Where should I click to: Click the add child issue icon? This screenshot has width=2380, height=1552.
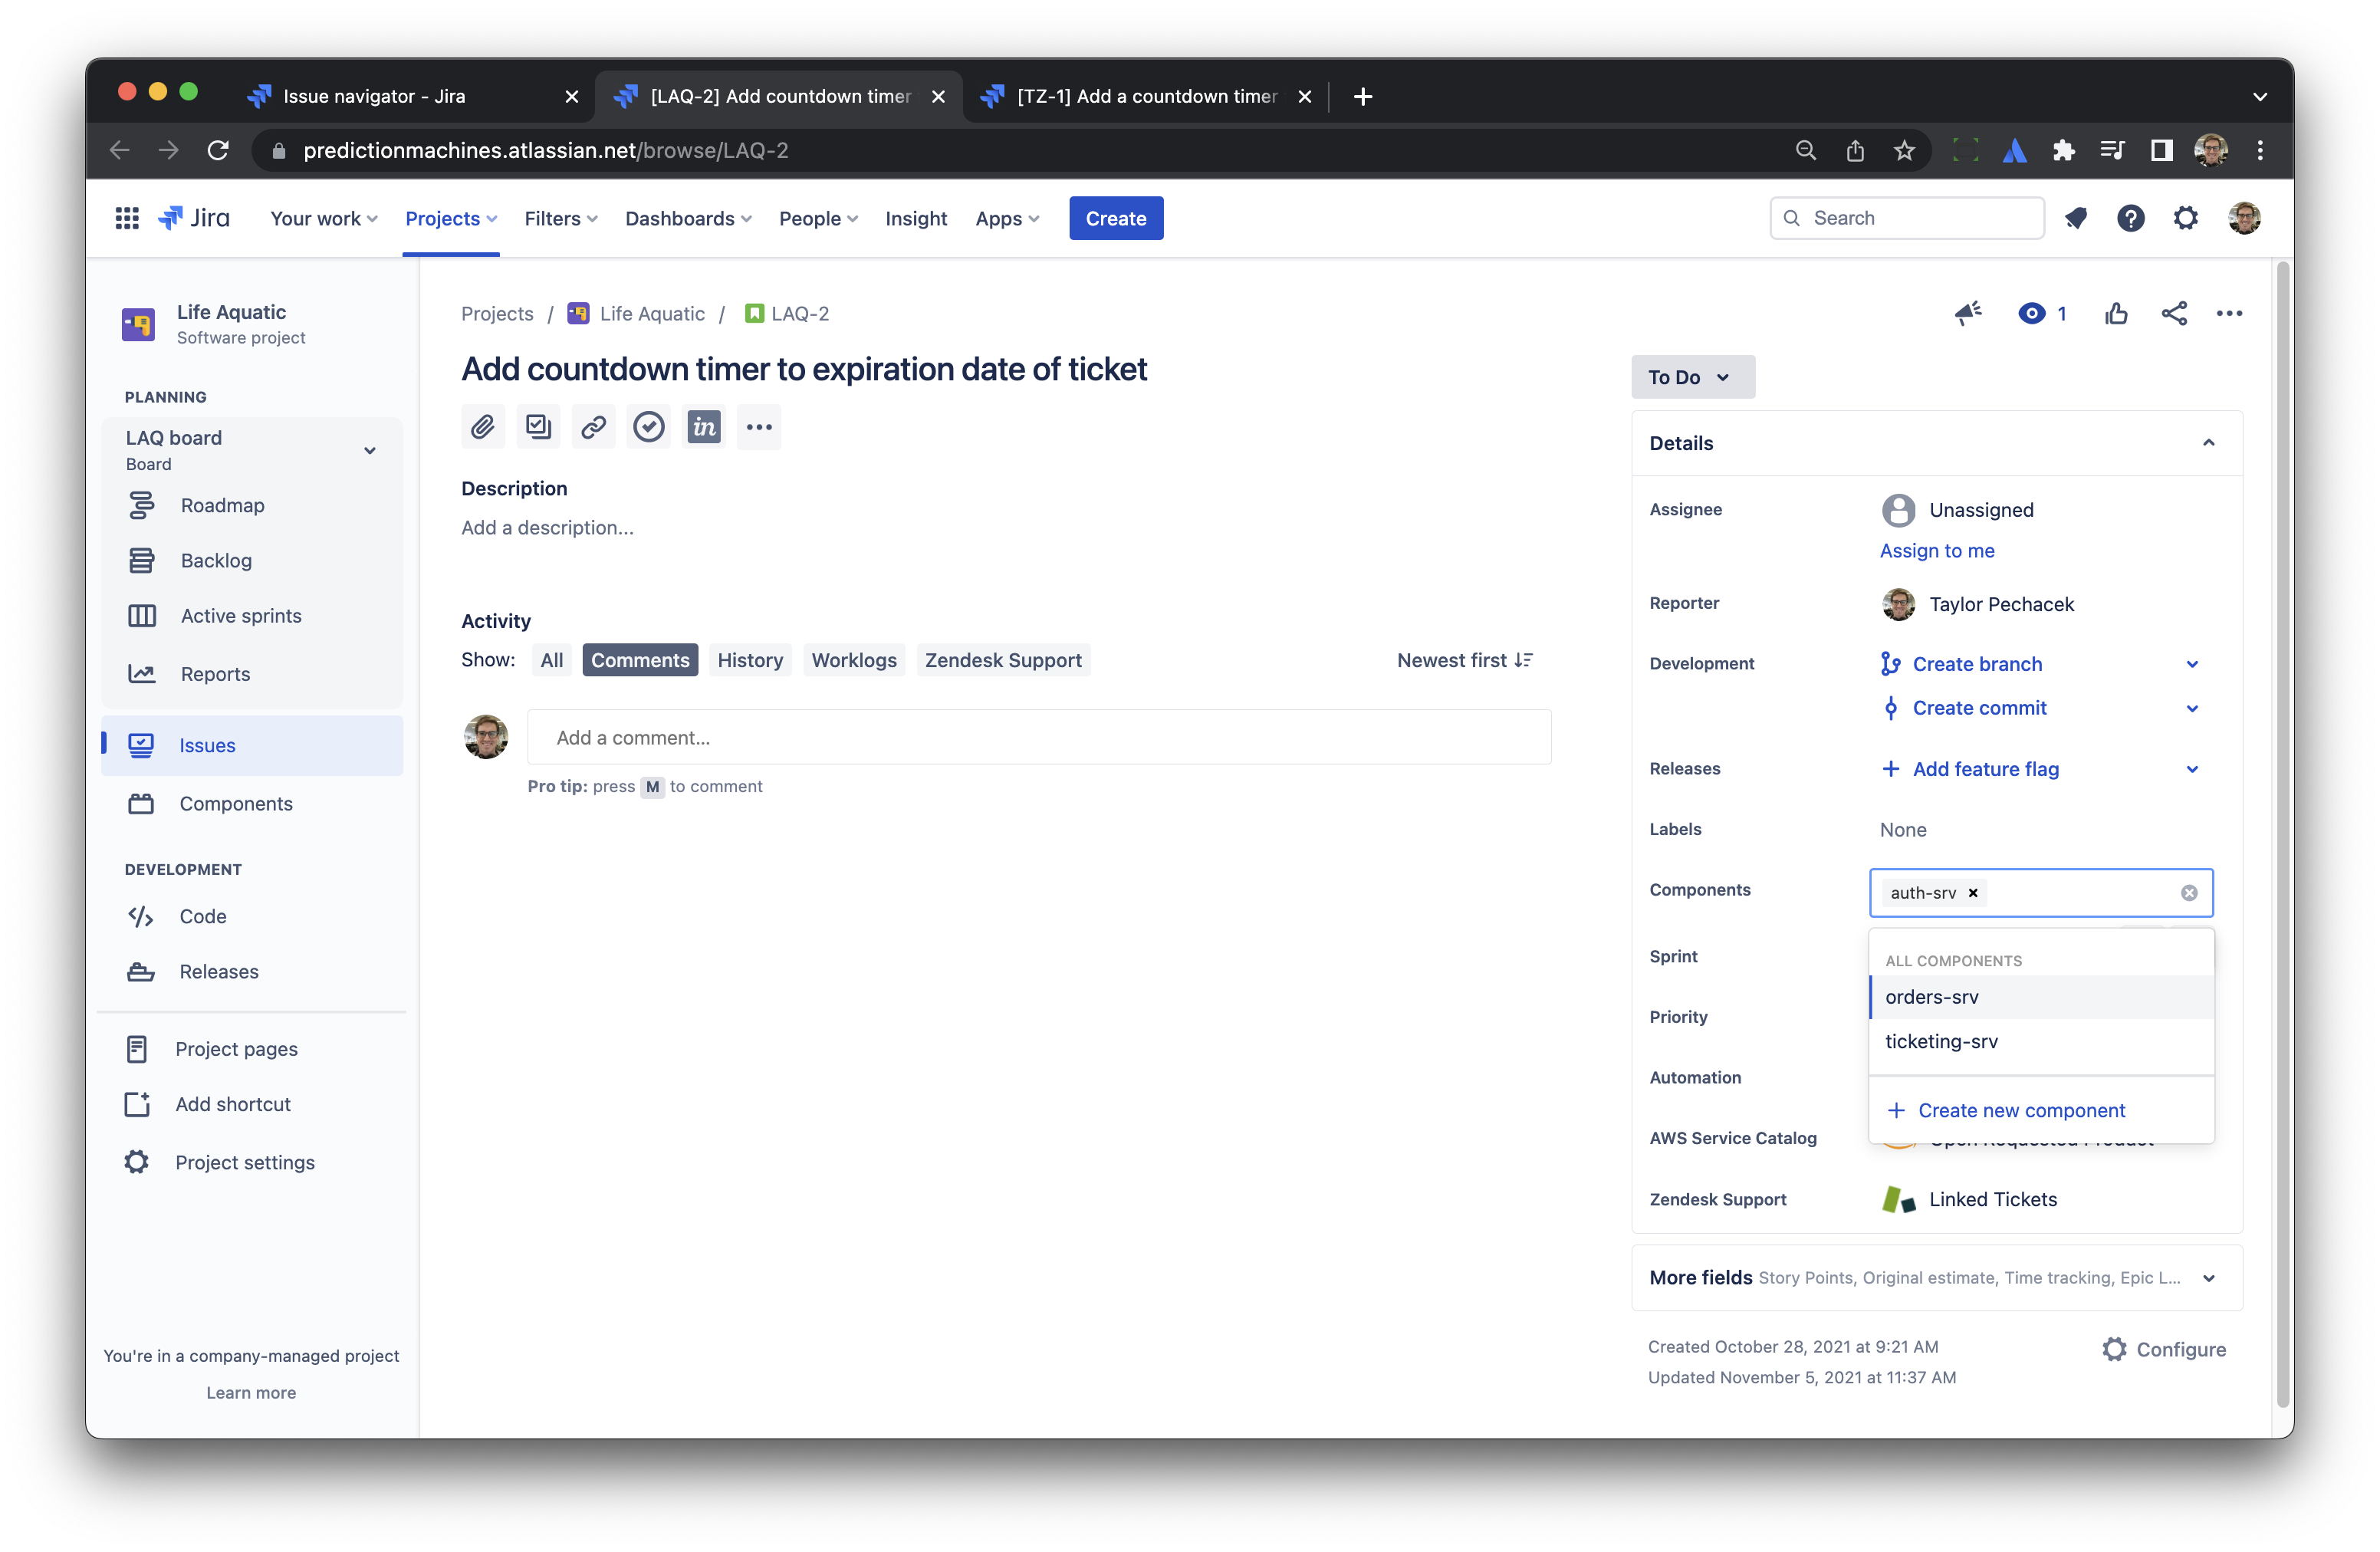point(538,427)
